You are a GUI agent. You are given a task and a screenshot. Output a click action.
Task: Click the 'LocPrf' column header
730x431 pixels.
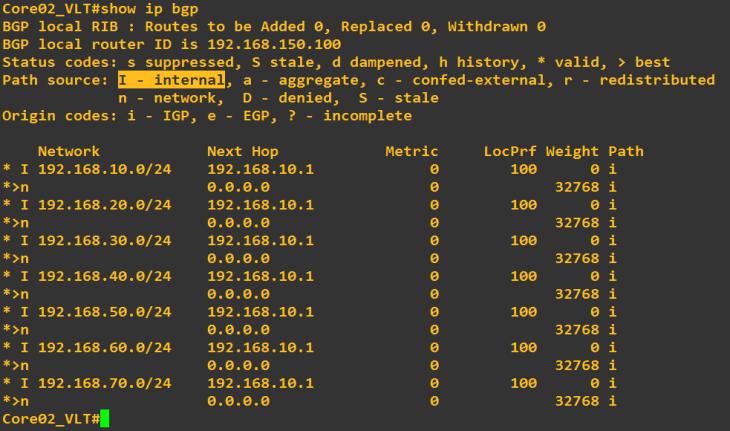pos(510,152)
